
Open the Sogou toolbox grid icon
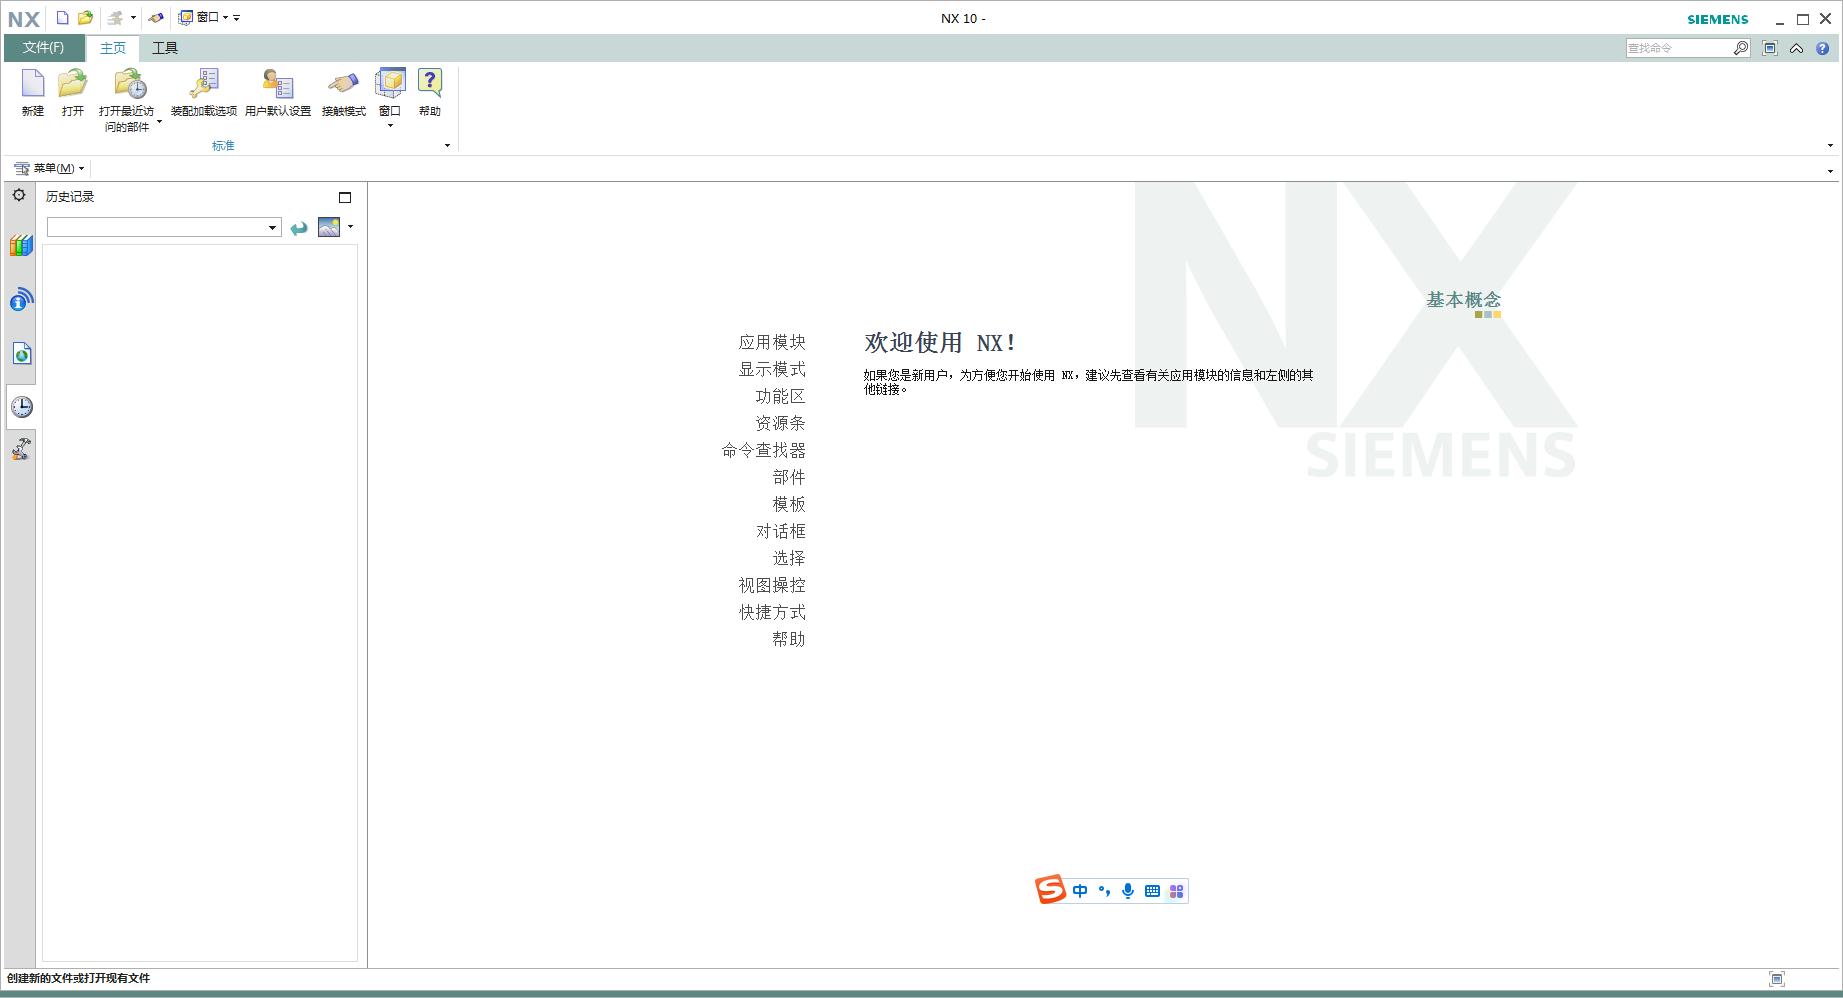tap(1176, 891)
